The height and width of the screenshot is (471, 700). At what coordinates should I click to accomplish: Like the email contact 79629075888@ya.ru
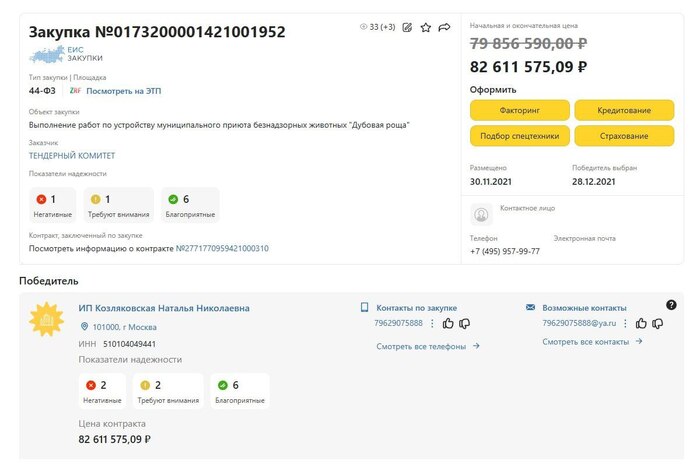click(641, 323)
